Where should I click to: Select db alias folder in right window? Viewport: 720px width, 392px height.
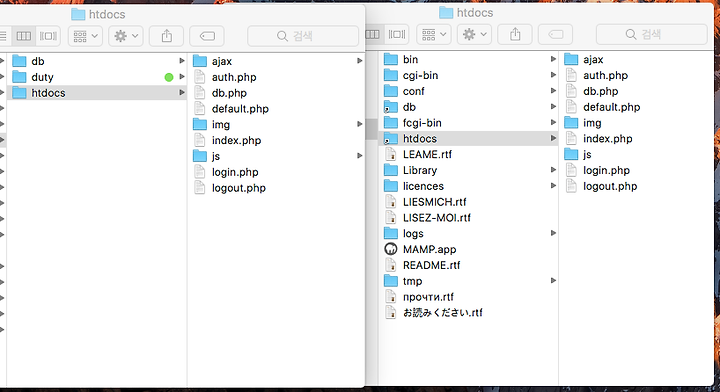tap(468, 107)
